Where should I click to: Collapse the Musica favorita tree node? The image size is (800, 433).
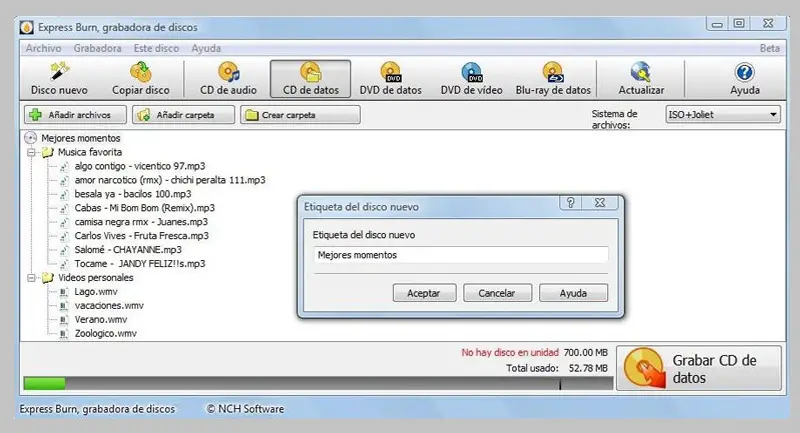(x=31, y=152)
